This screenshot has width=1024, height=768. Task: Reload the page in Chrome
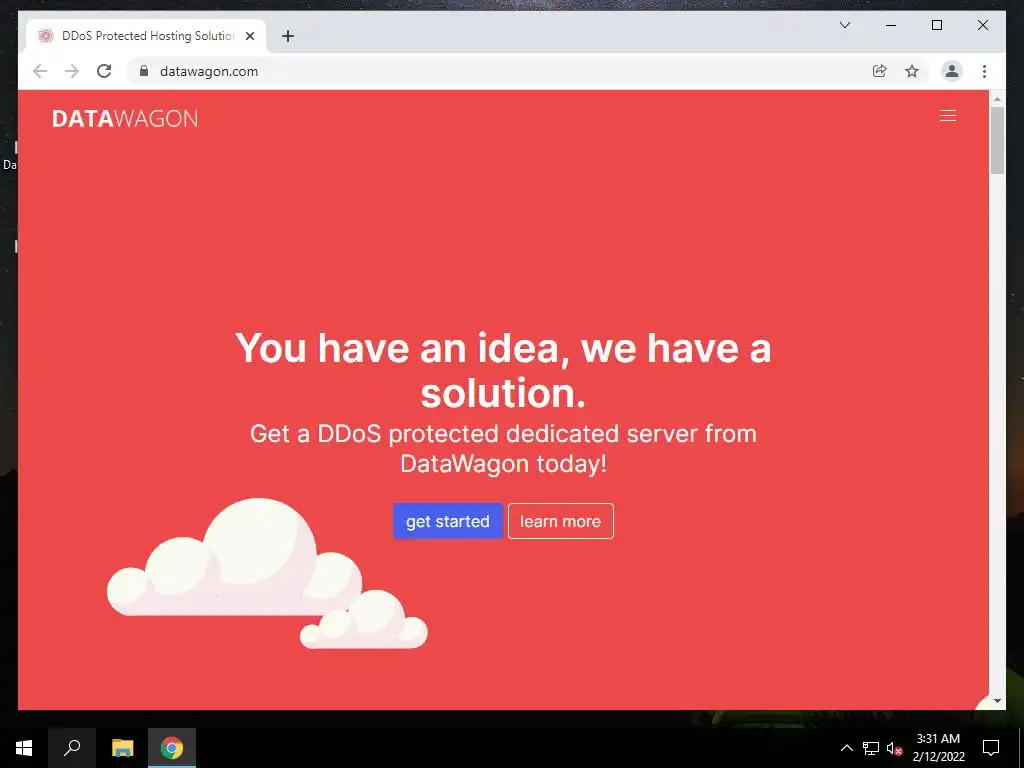click(104, 71)
